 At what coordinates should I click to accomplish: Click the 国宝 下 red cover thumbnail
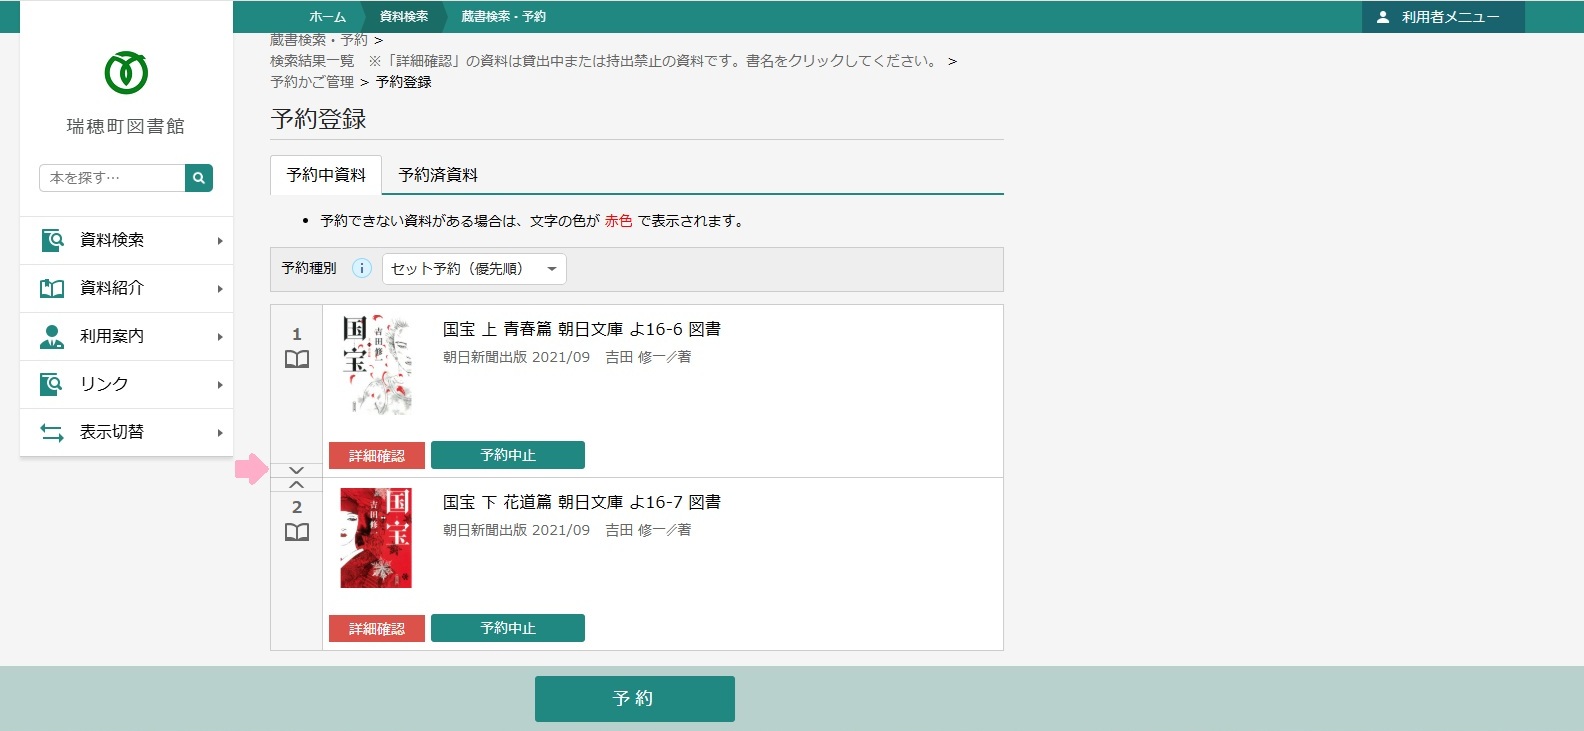[x=376, y=538]
